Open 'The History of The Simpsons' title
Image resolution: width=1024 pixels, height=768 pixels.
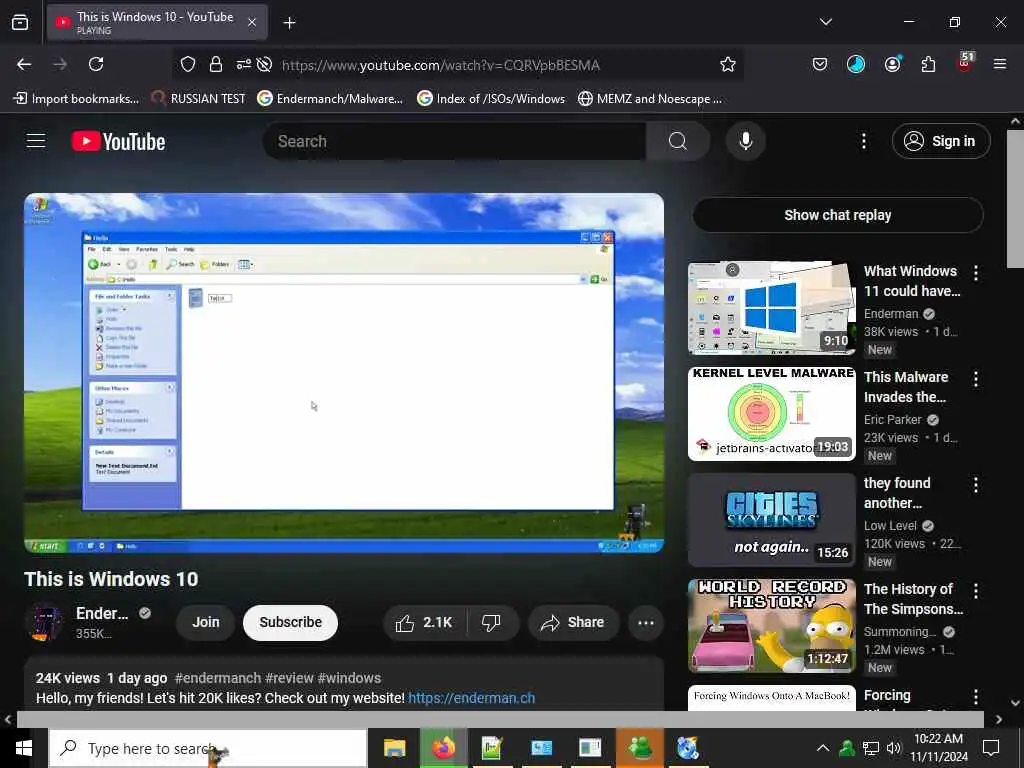coord(913,599)
